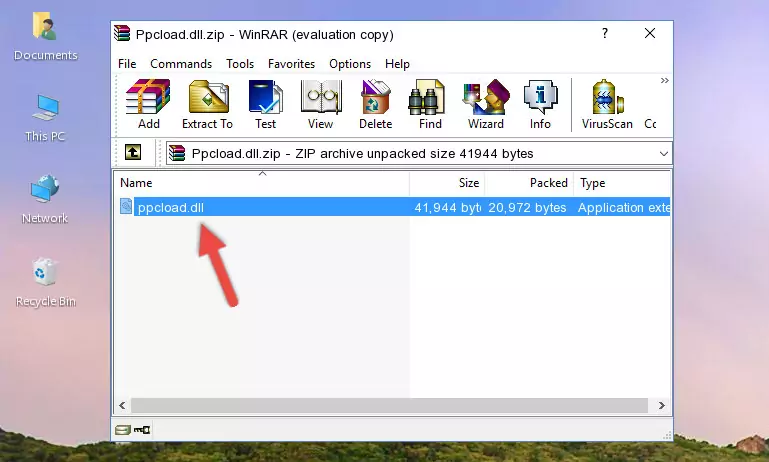Viewport: 769px width, 462px height.
Task: Open the View file tool
Action: (321, 104)
